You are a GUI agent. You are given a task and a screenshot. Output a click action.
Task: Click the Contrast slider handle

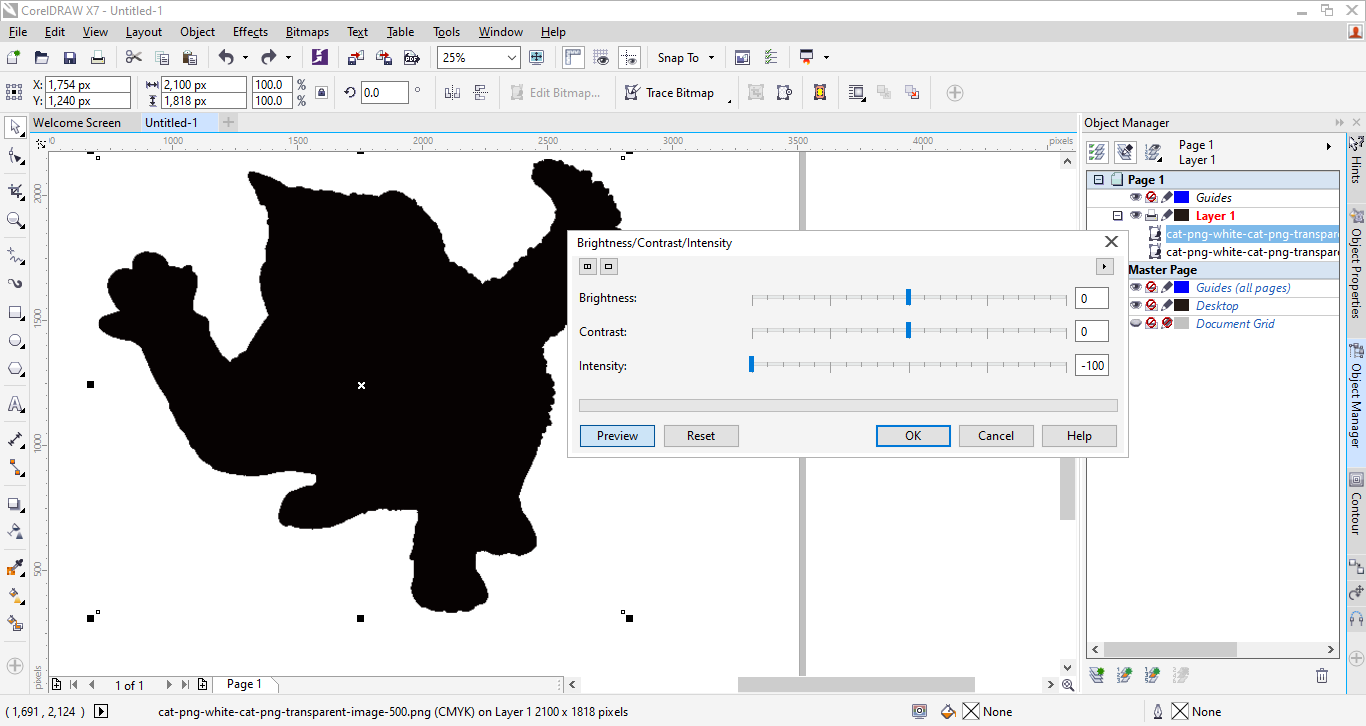click(908, 330)
